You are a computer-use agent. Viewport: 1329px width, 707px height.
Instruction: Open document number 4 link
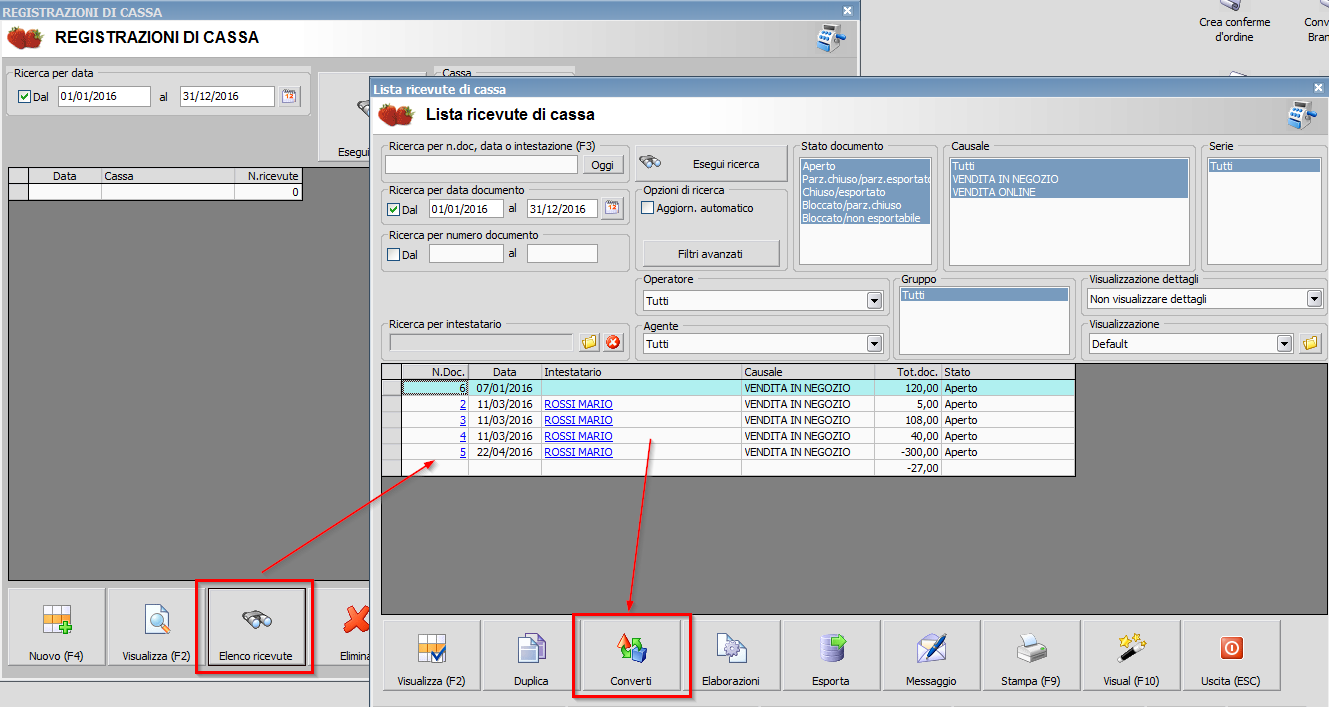(x=463, y=436)
